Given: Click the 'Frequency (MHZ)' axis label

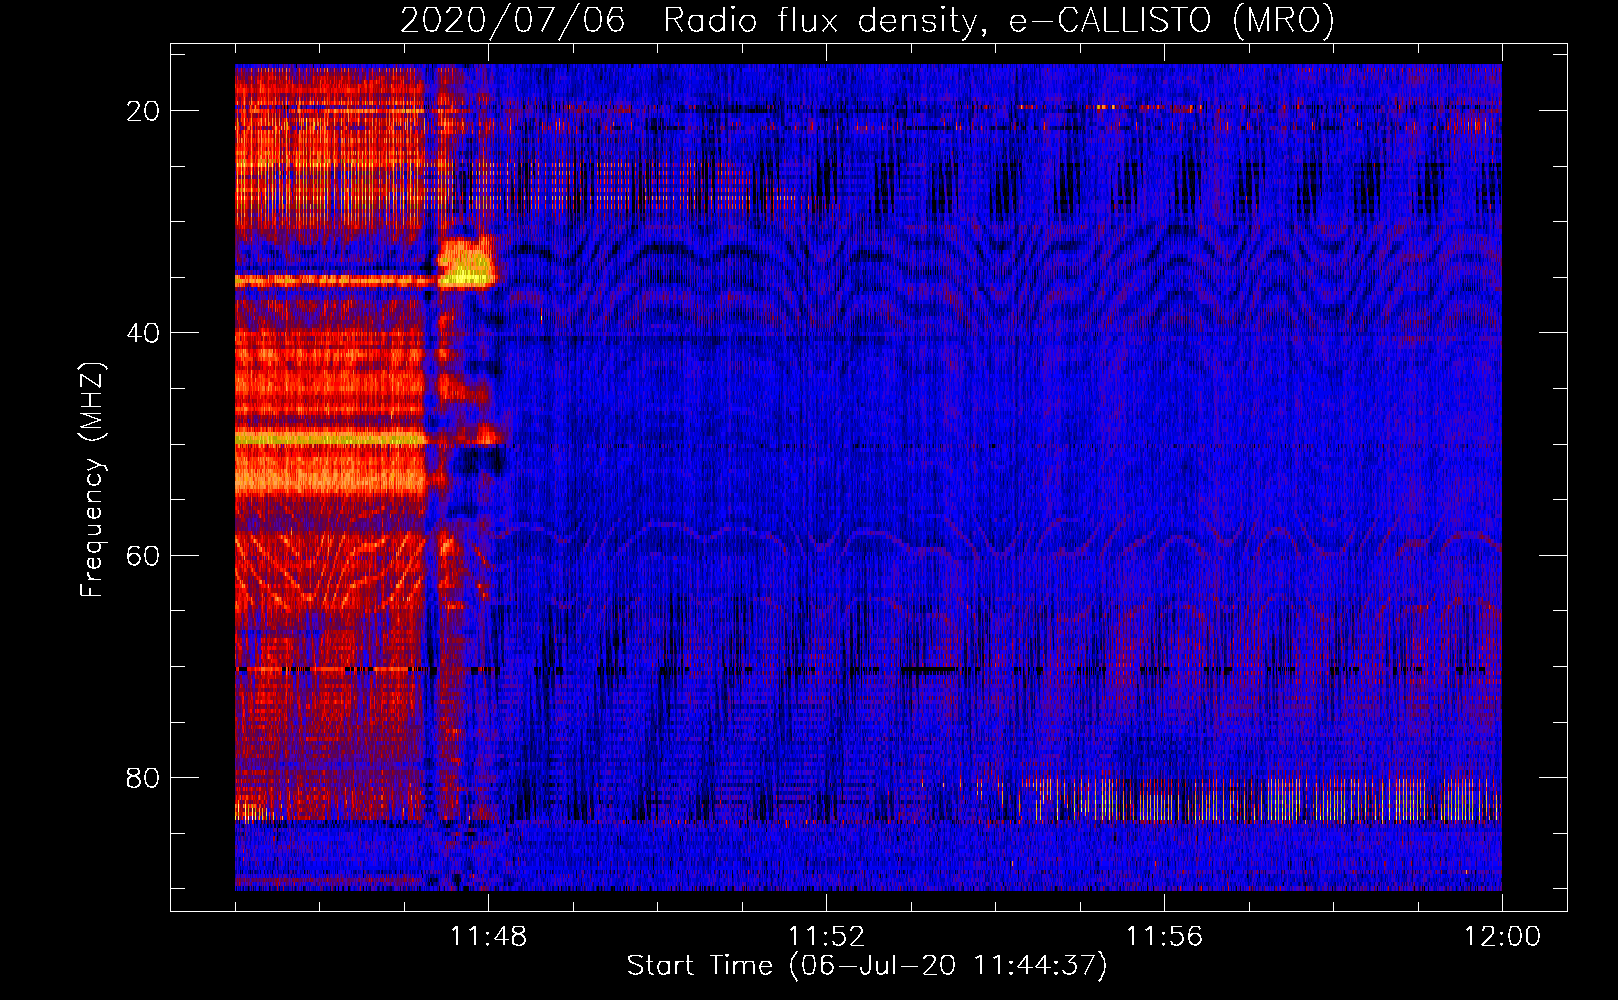Looking at the screenshot, I should [92, 480].
